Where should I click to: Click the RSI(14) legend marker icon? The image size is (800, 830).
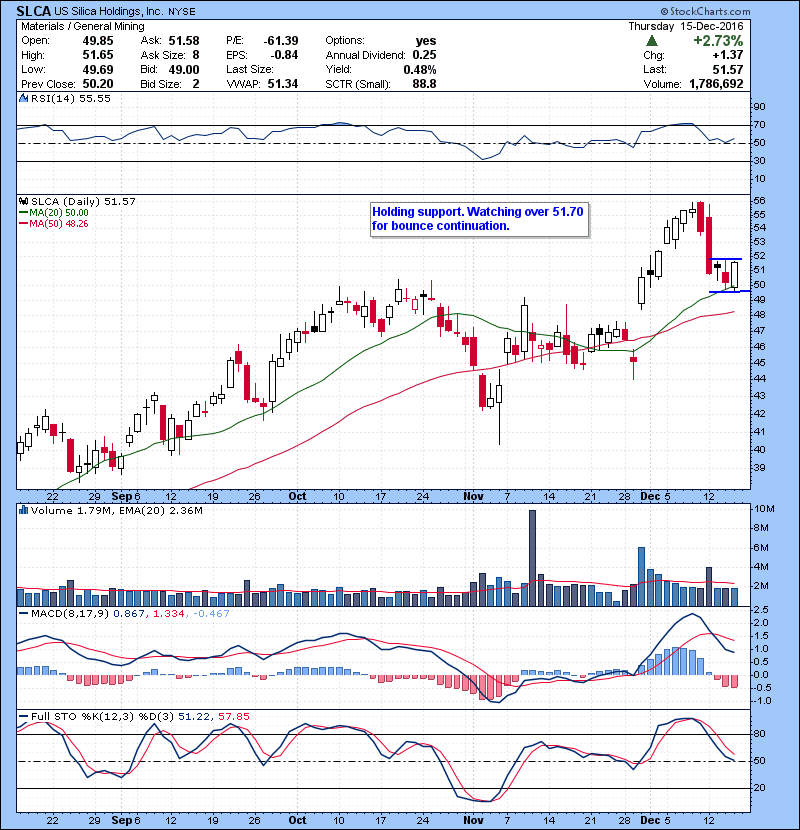pyautogui.click(x=24, y=99)
